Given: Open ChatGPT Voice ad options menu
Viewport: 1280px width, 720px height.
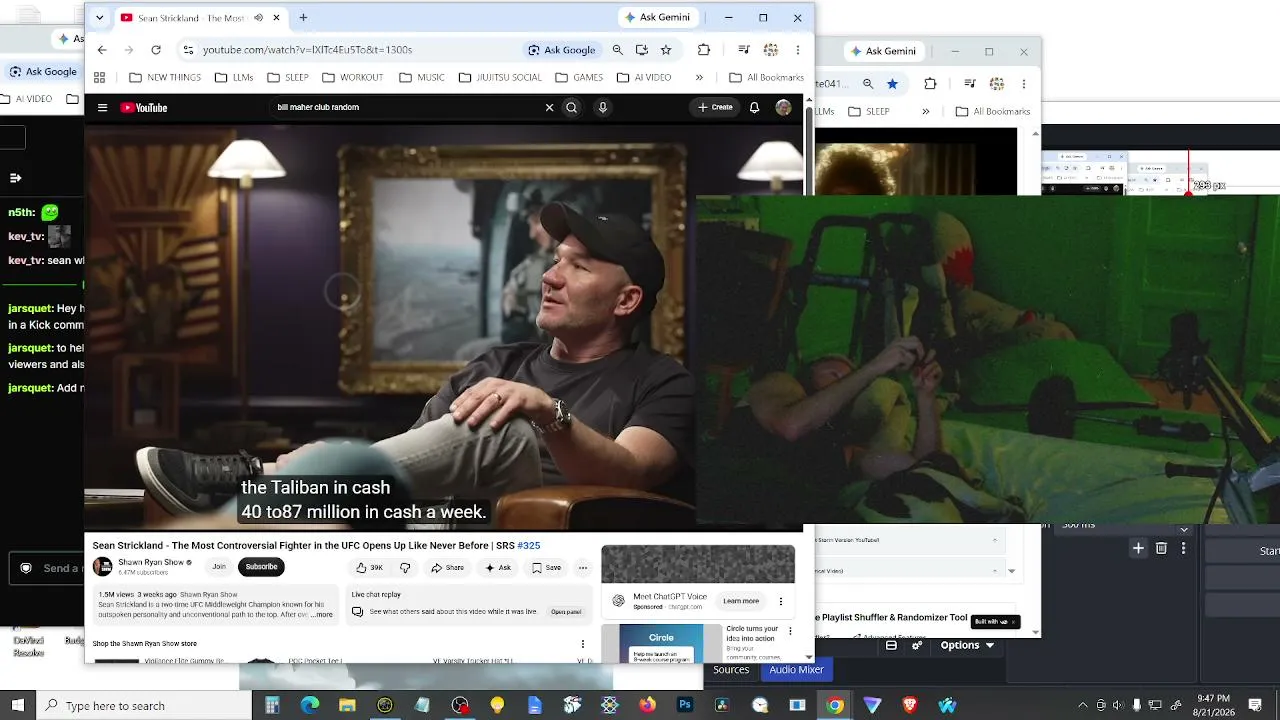Looking at the screenshot, I should (781, 601).
